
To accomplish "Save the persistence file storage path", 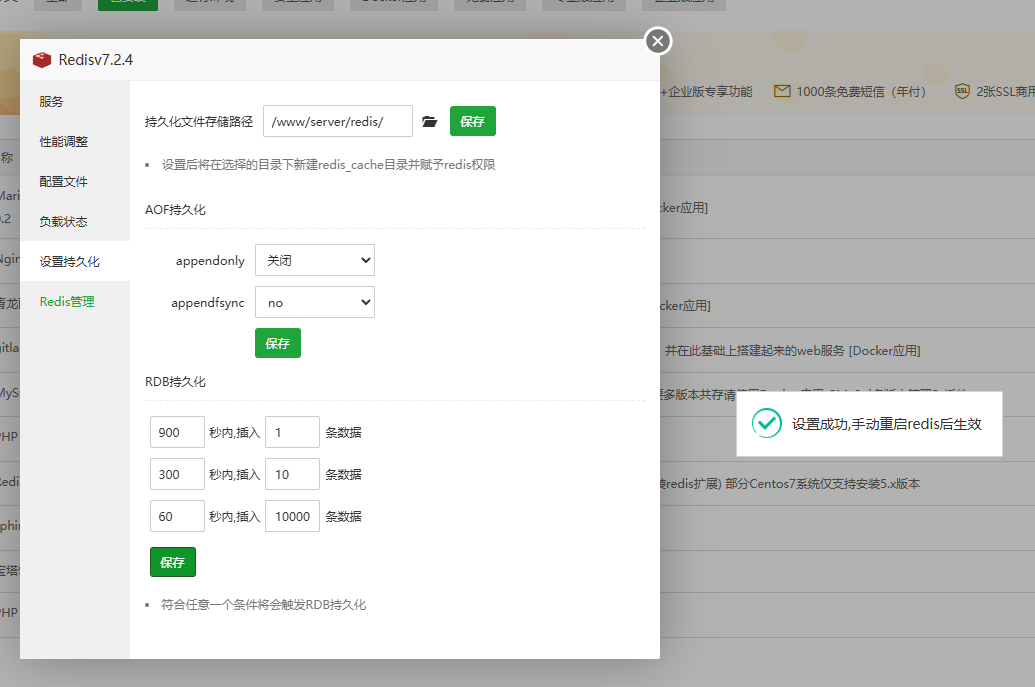I will pos(473,121).
